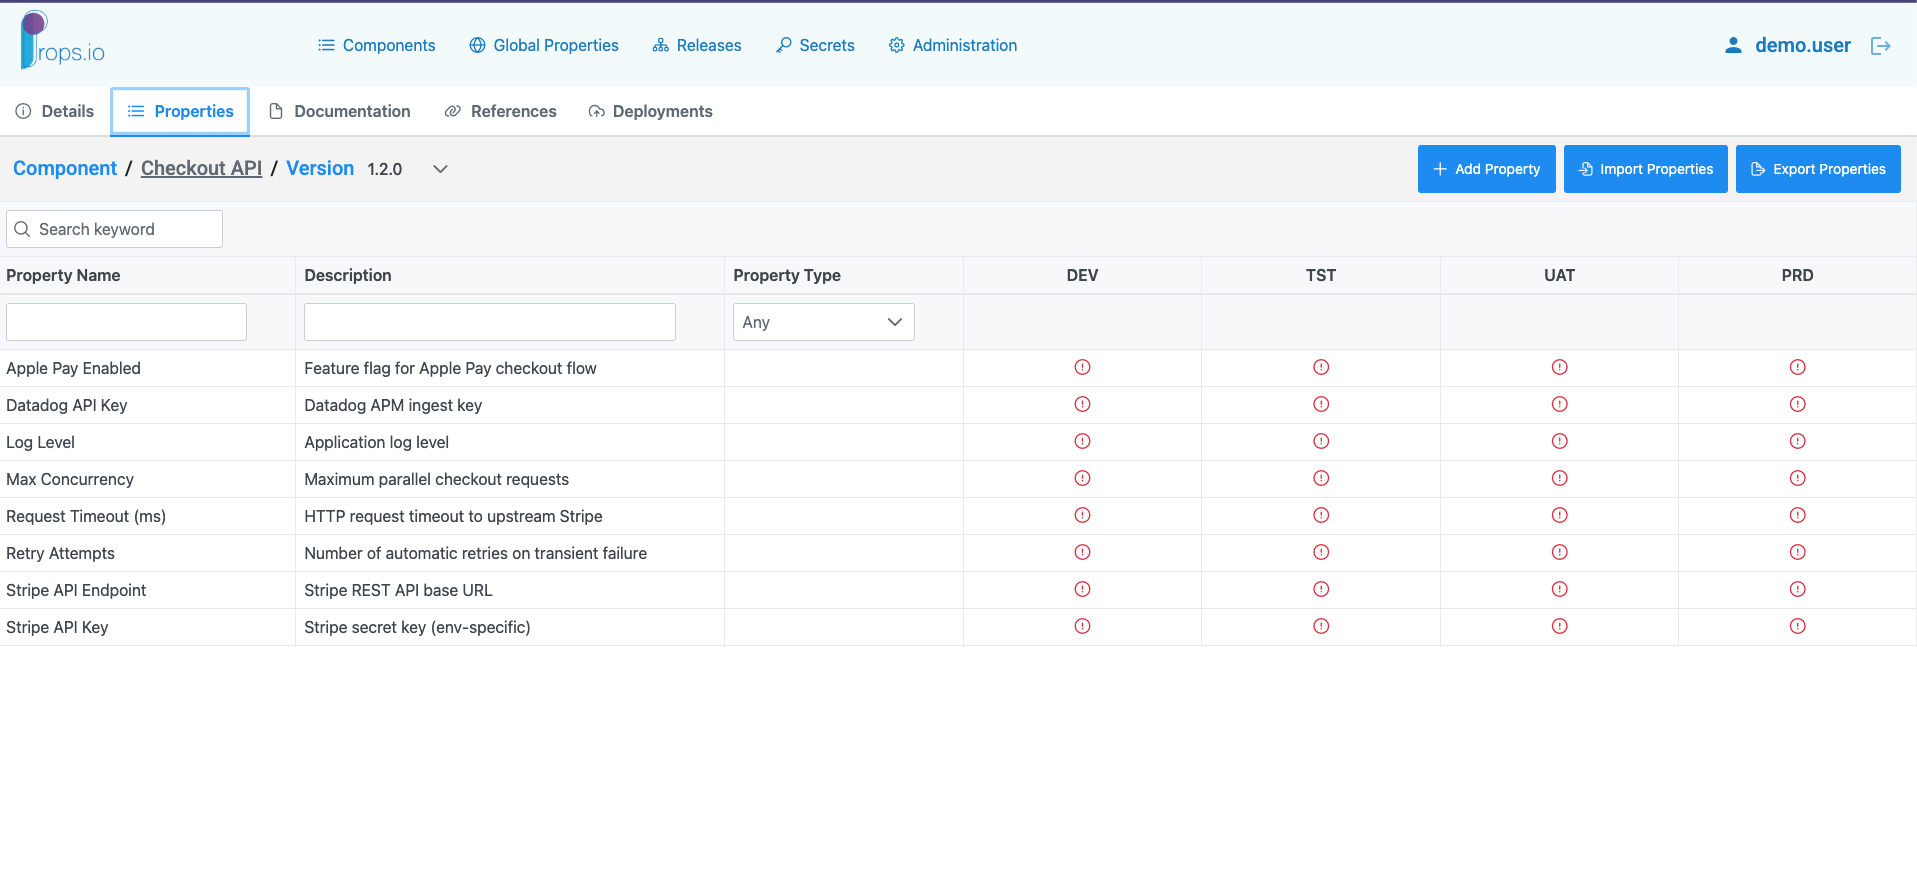Image resolution: width=1917 pixels, height=896 pixels.
Task: Click the TST warning icon for Stripe API Endpoint
Action: coord(1321,589)
